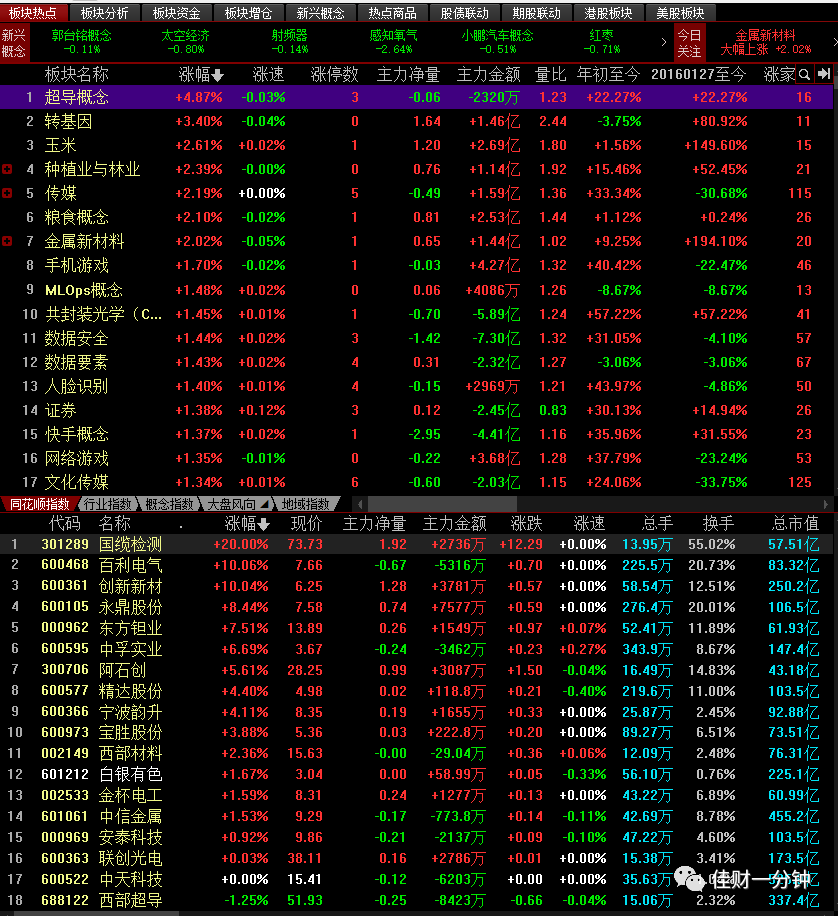Viewport: 838px width, 916px height.
Task: Select the 永鼎股份 stock row
Action: click(416, 608)
